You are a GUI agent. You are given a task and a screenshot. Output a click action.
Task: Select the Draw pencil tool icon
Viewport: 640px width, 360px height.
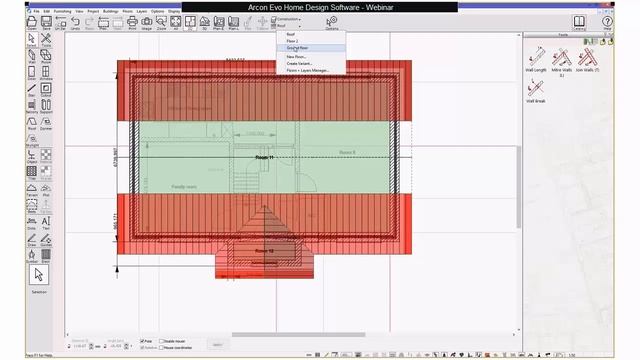[32, 240]
